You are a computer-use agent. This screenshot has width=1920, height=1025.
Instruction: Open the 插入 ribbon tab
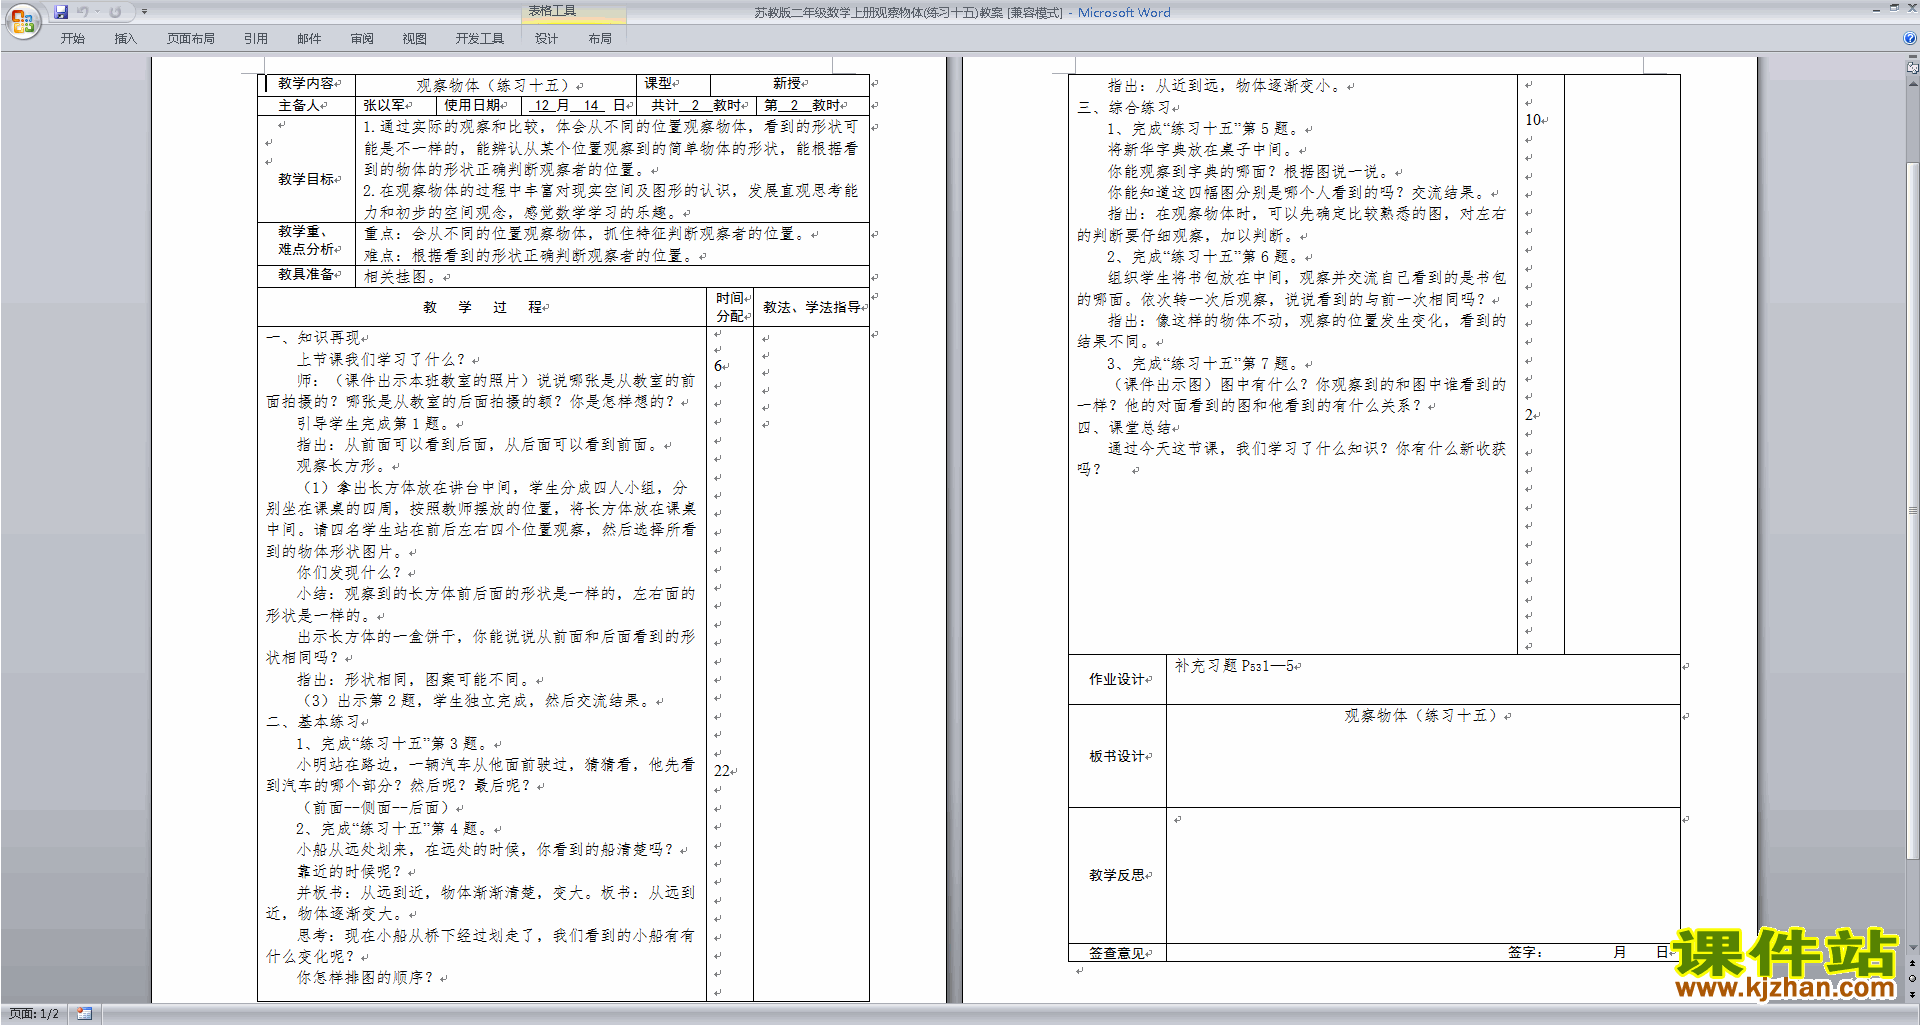(125, 38)
